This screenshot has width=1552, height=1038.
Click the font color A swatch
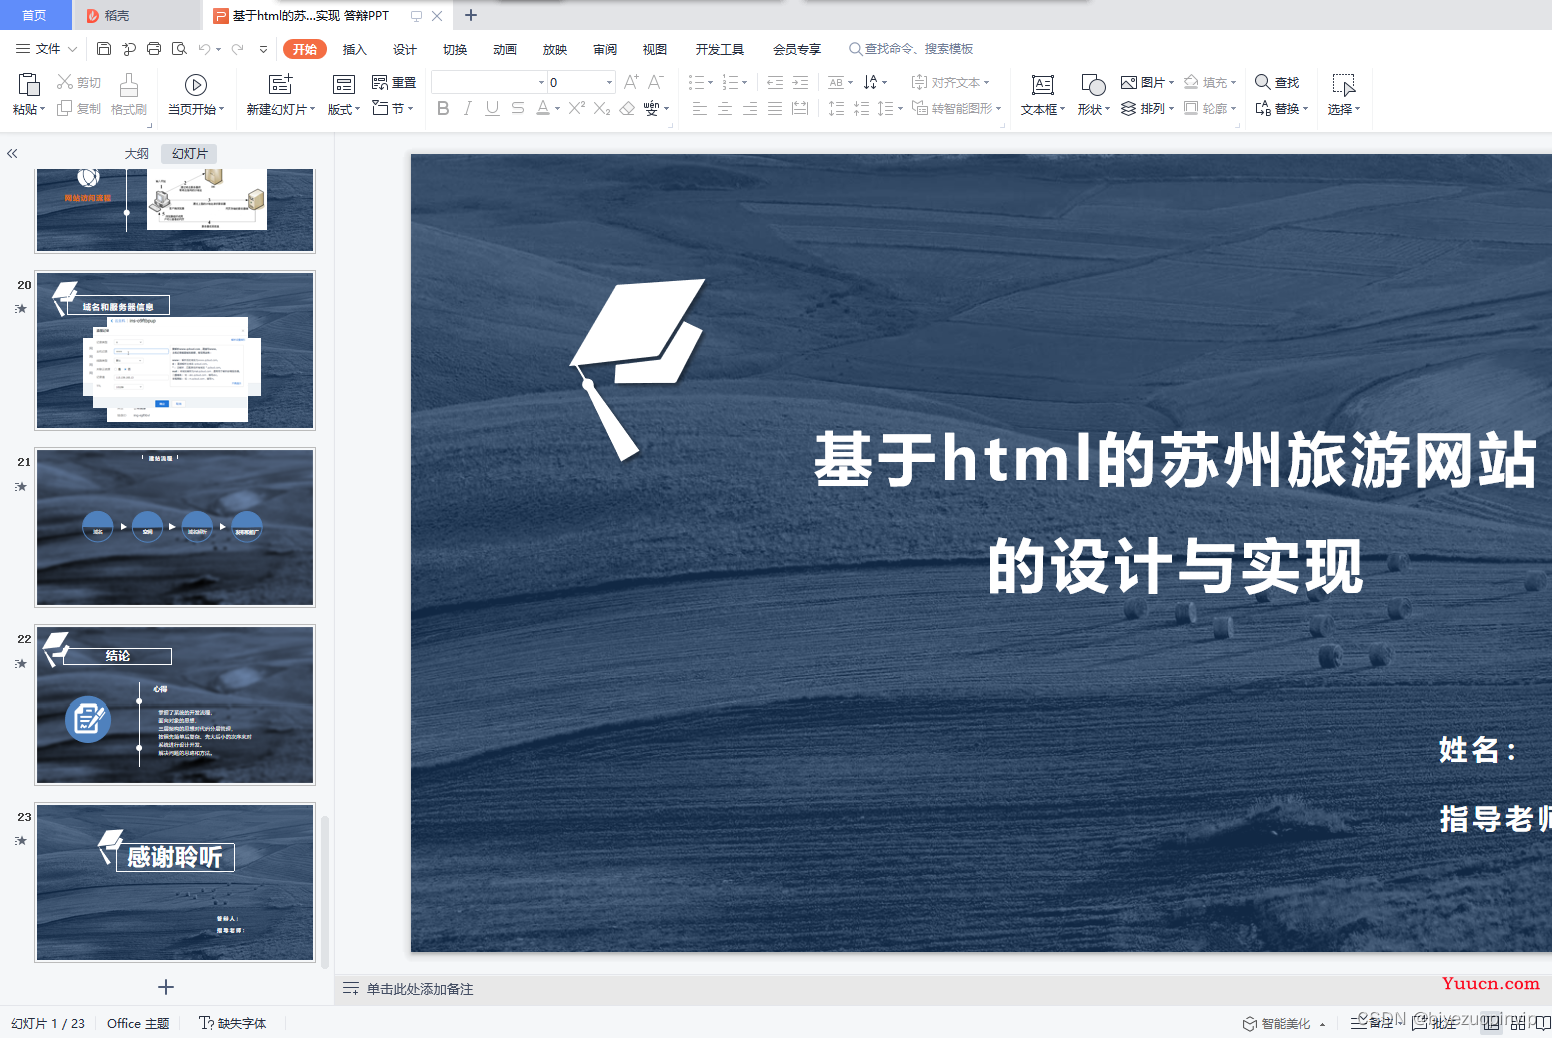542,108
